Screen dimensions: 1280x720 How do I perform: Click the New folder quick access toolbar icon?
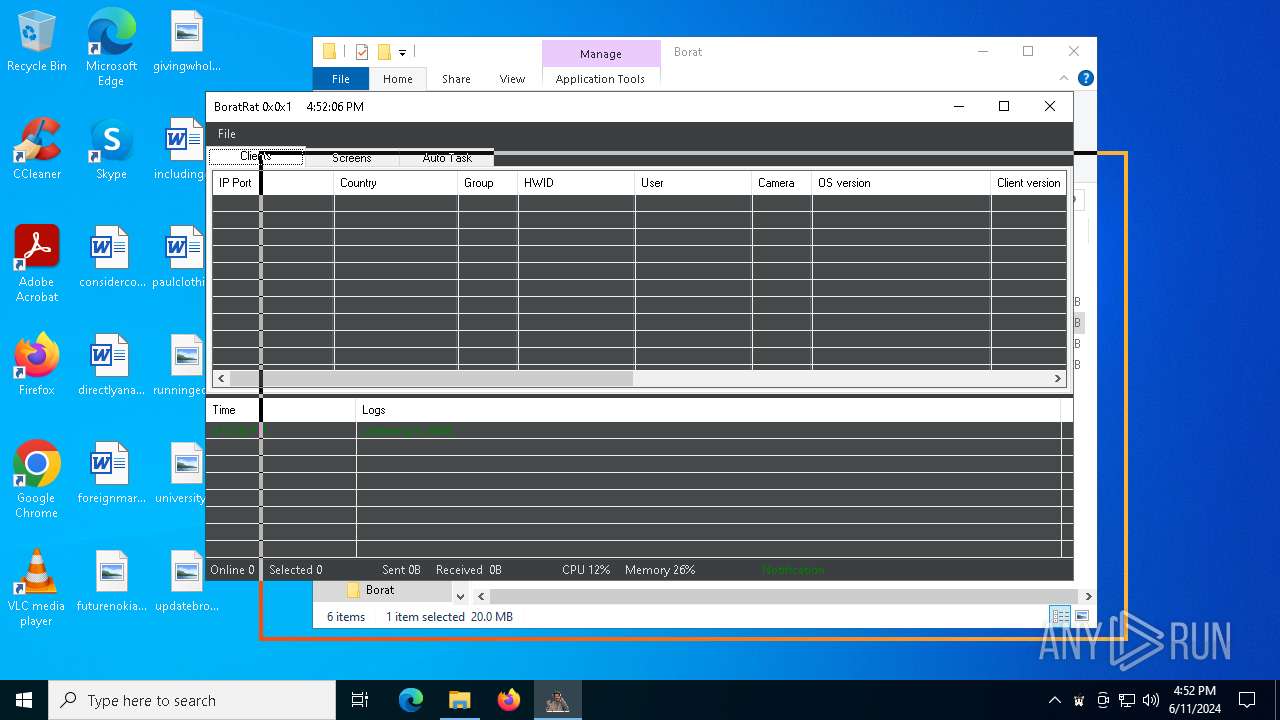coord(384,52)
